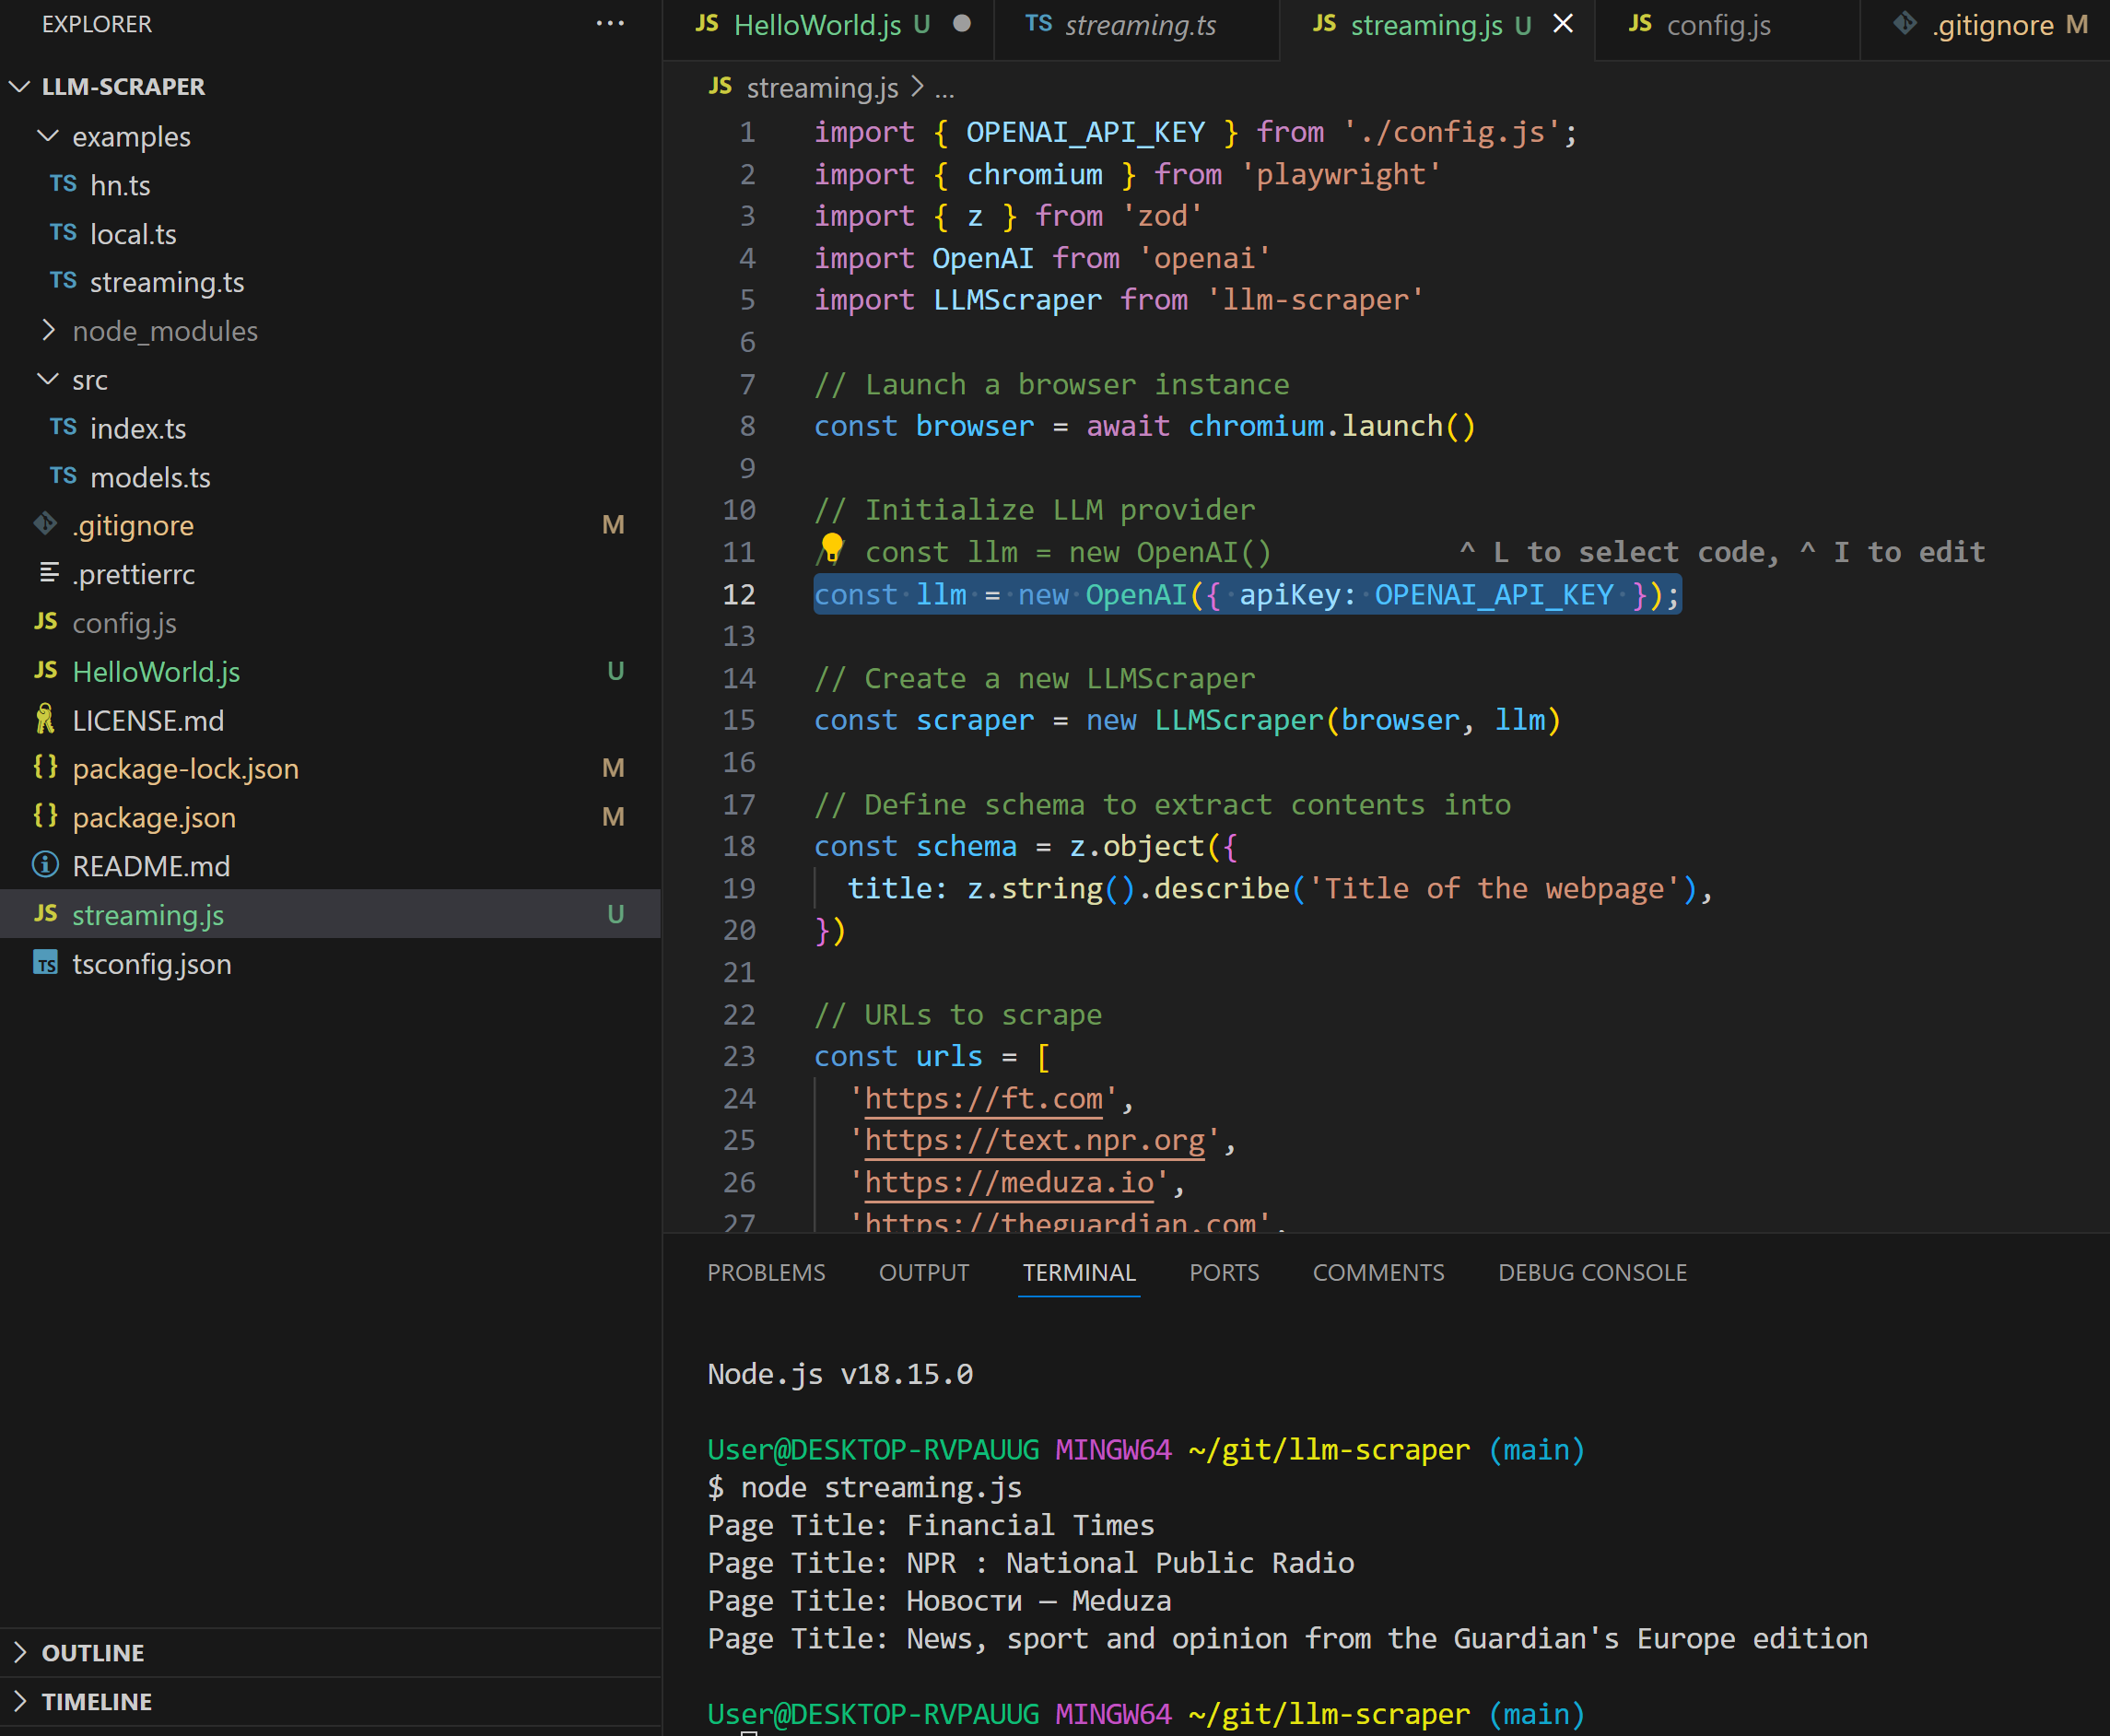
Task: Click the TS icon beside models.ts
Action: tap(63, 476)
